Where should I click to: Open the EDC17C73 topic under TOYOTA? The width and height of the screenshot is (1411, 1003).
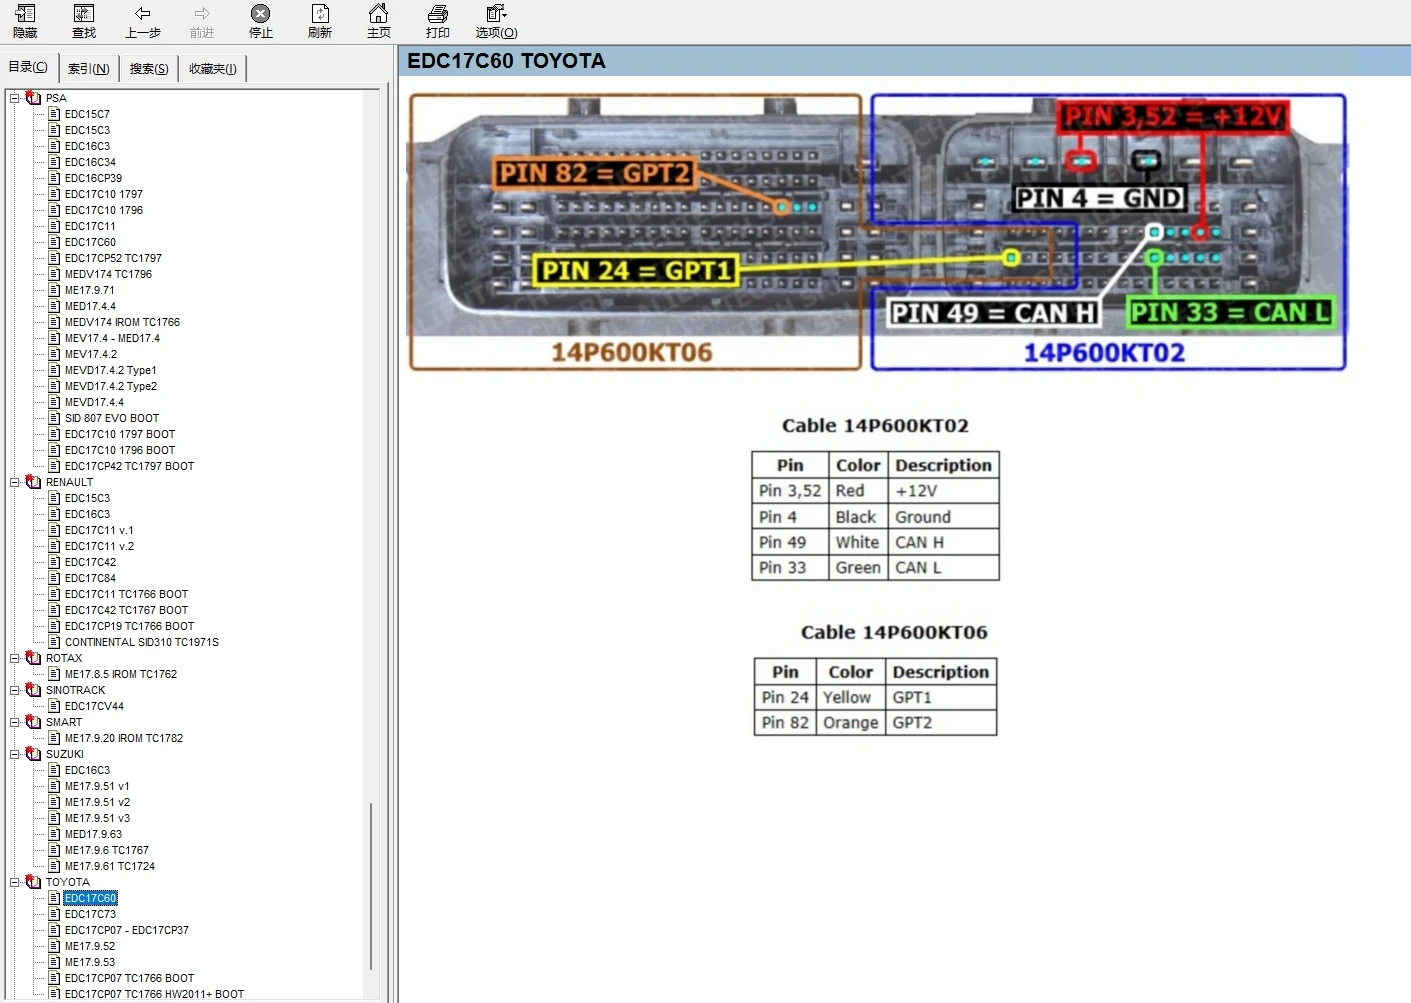[x=90, y=914]
